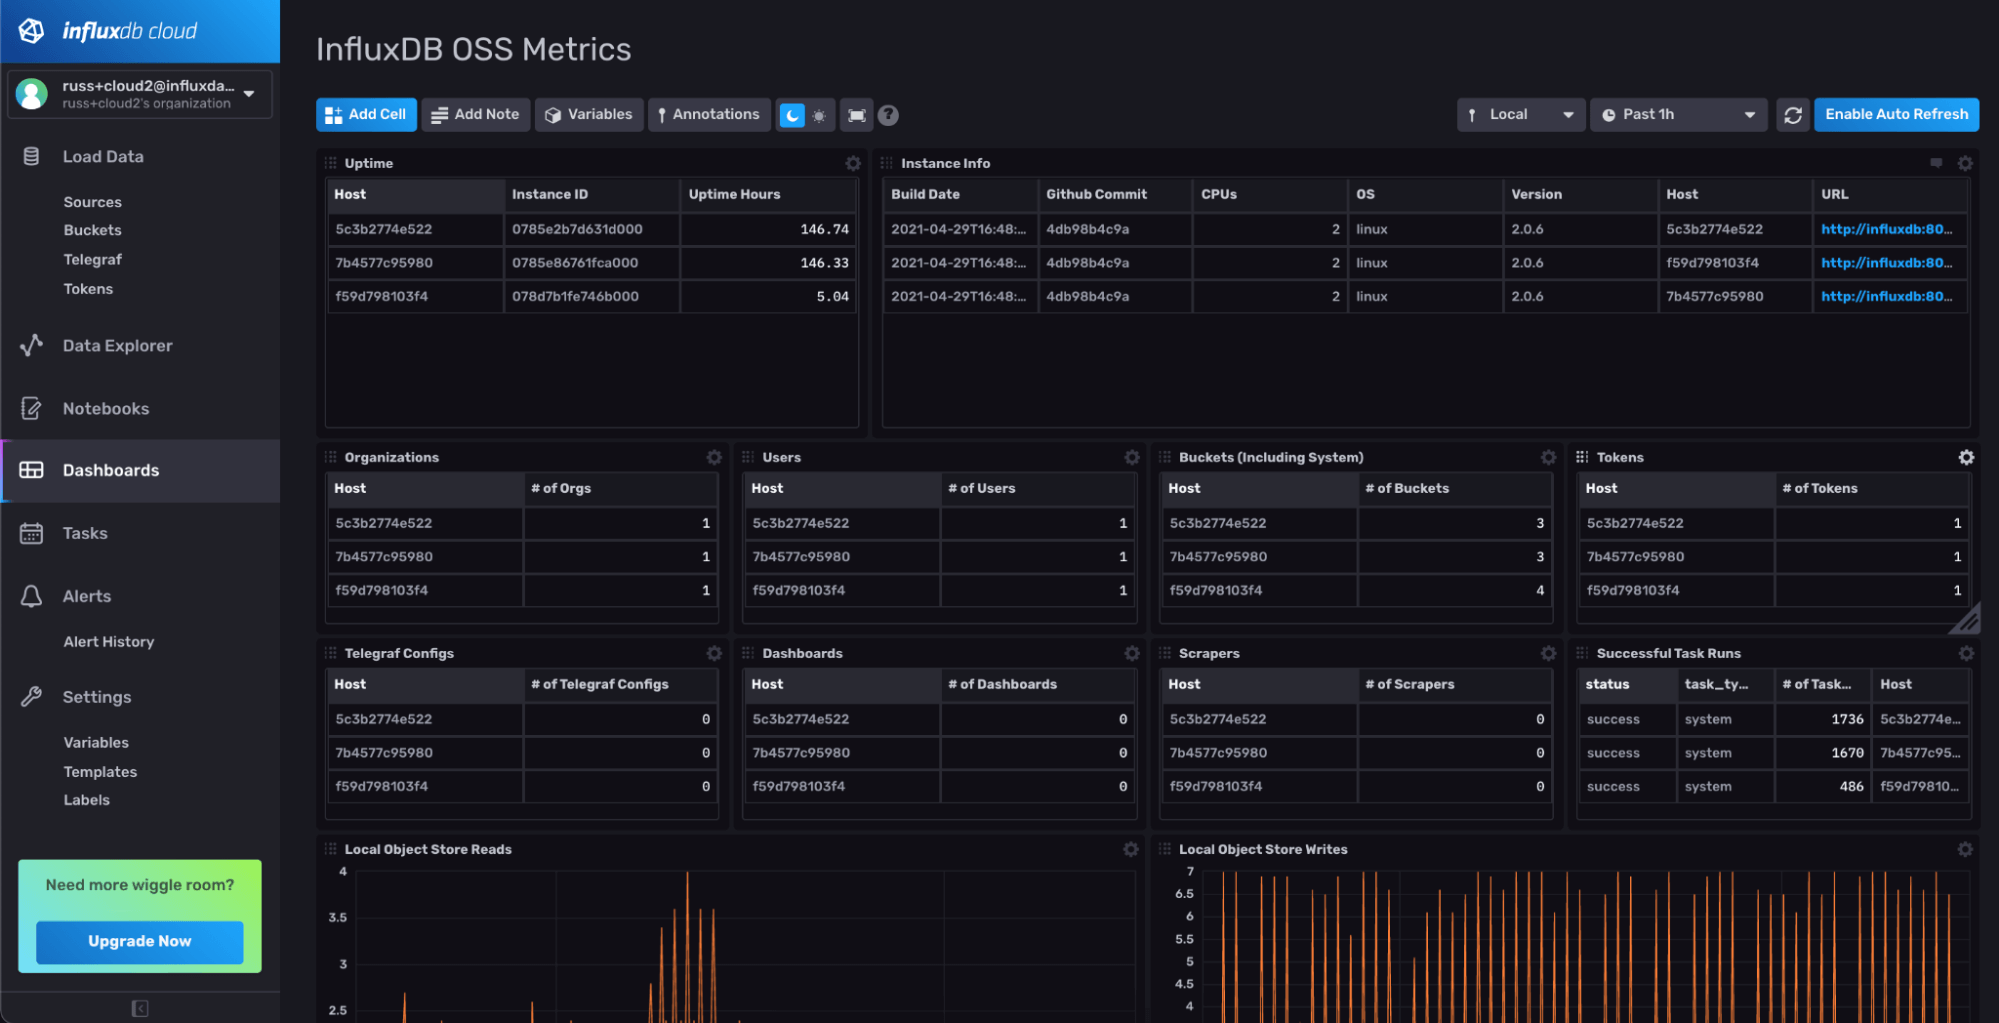Click the Enable Auto Refresh button
This screenshot has height=1023, width=1999.
[x=1895, y=114]
